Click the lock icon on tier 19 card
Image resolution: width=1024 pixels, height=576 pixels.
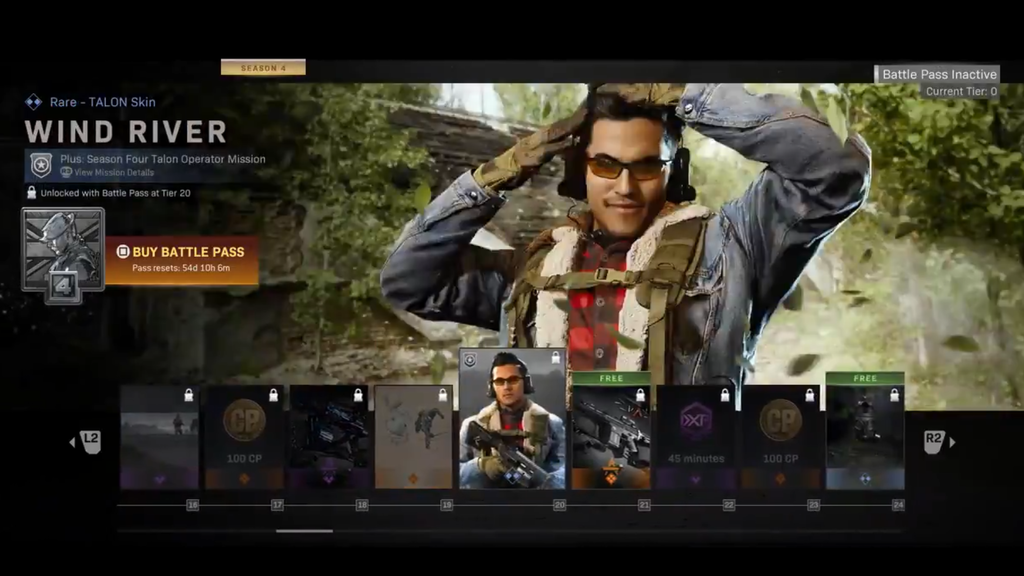coord(443,394)
